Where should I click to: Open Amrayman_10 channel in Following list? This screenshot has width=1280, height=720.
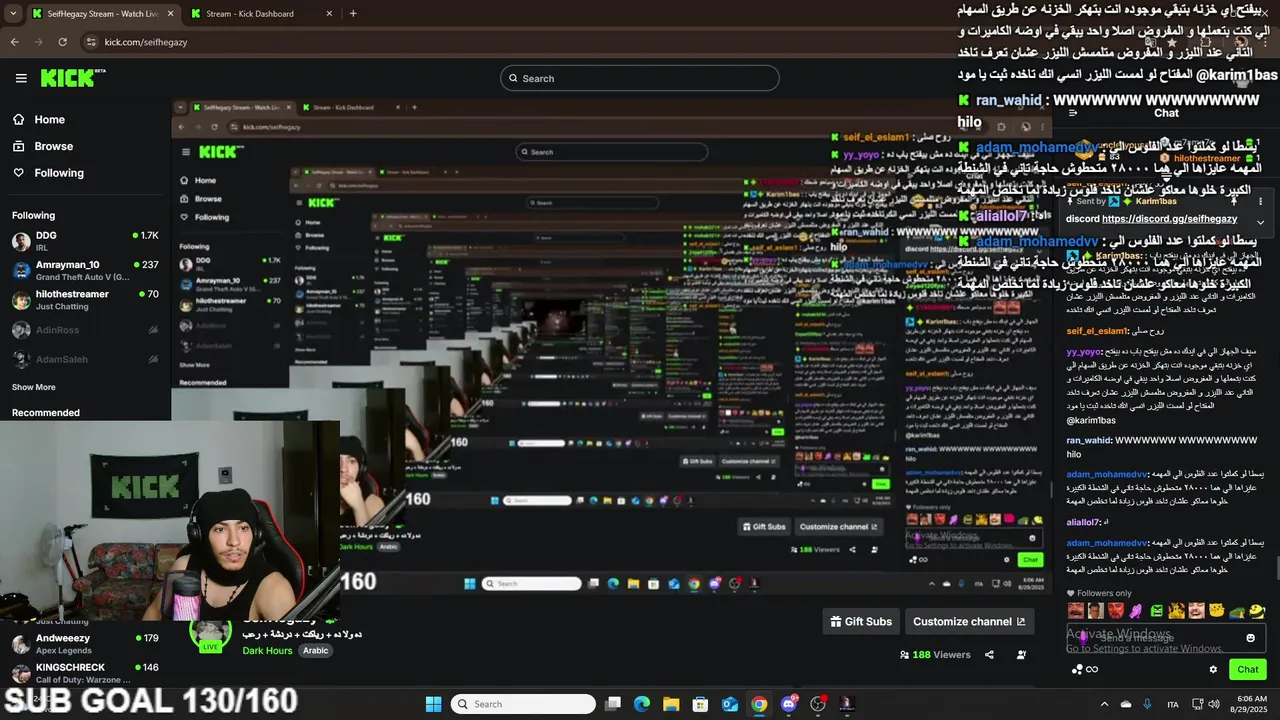pyautogui.click(x=85, y=270)
